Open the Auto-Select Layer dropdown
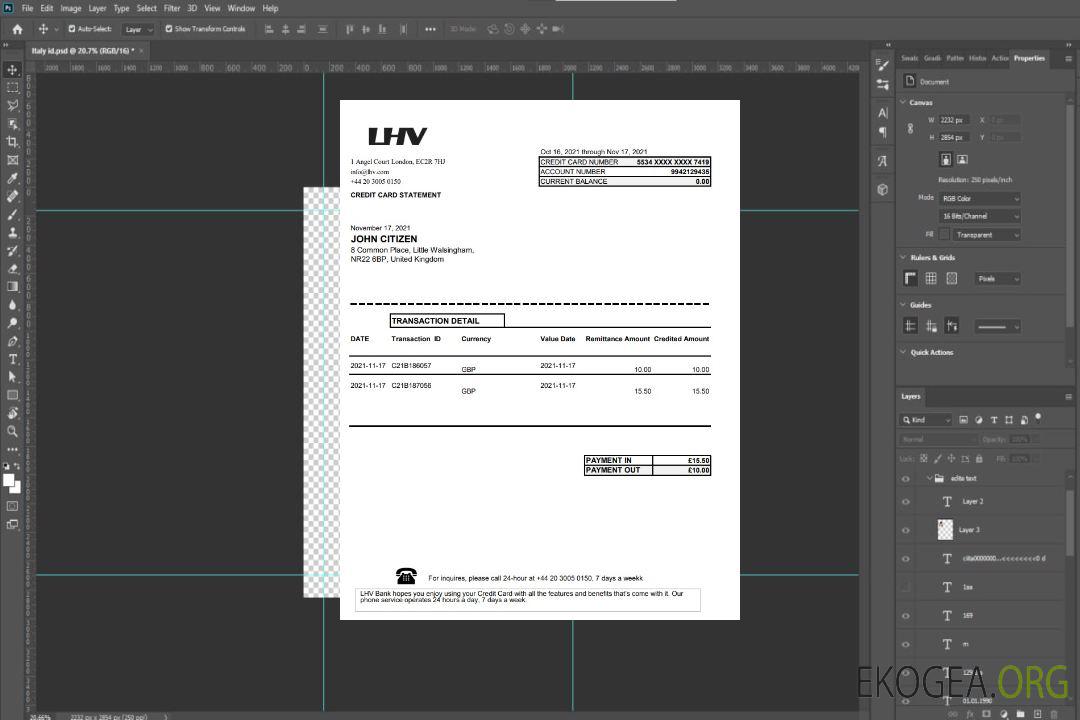This screenshot has height=720, width=1080. (x=138, y=29)
